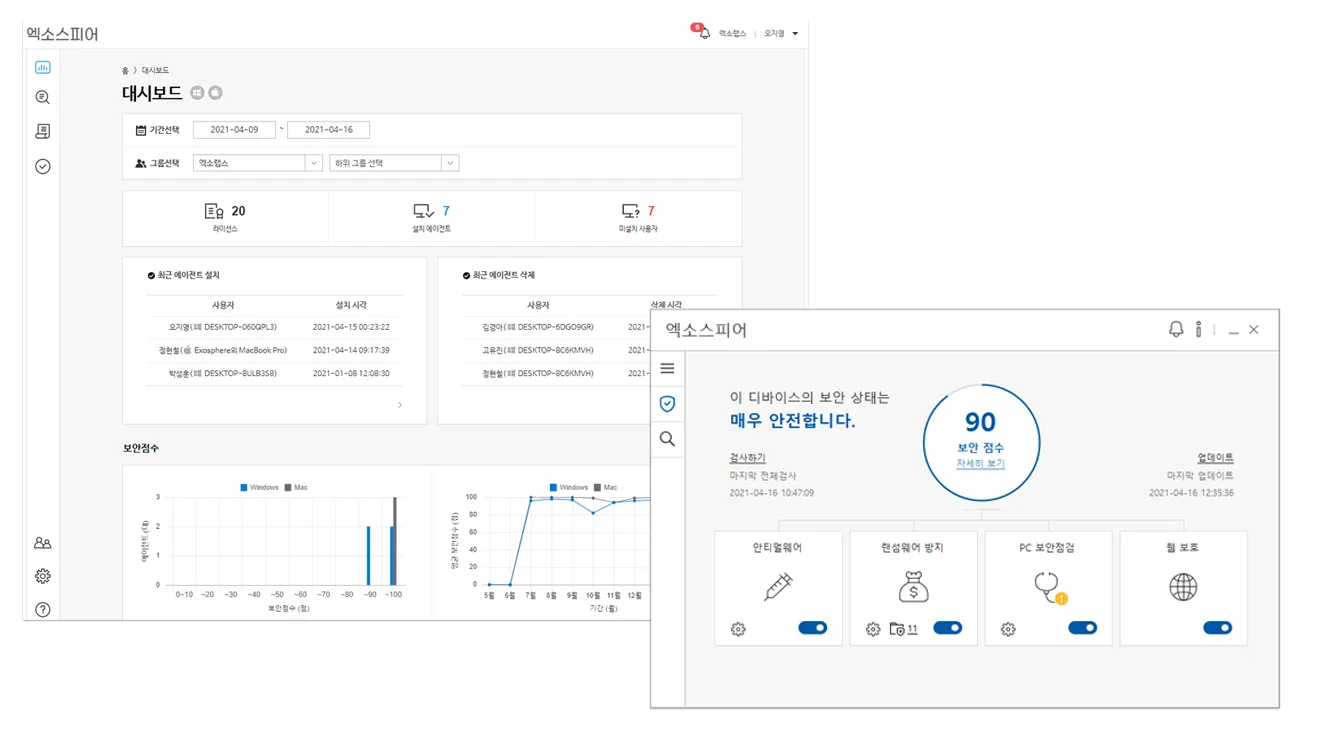1329x740 pixels.
Task: Select the magnifier scan icon in agent sidebar
Action: click(667, 439)
